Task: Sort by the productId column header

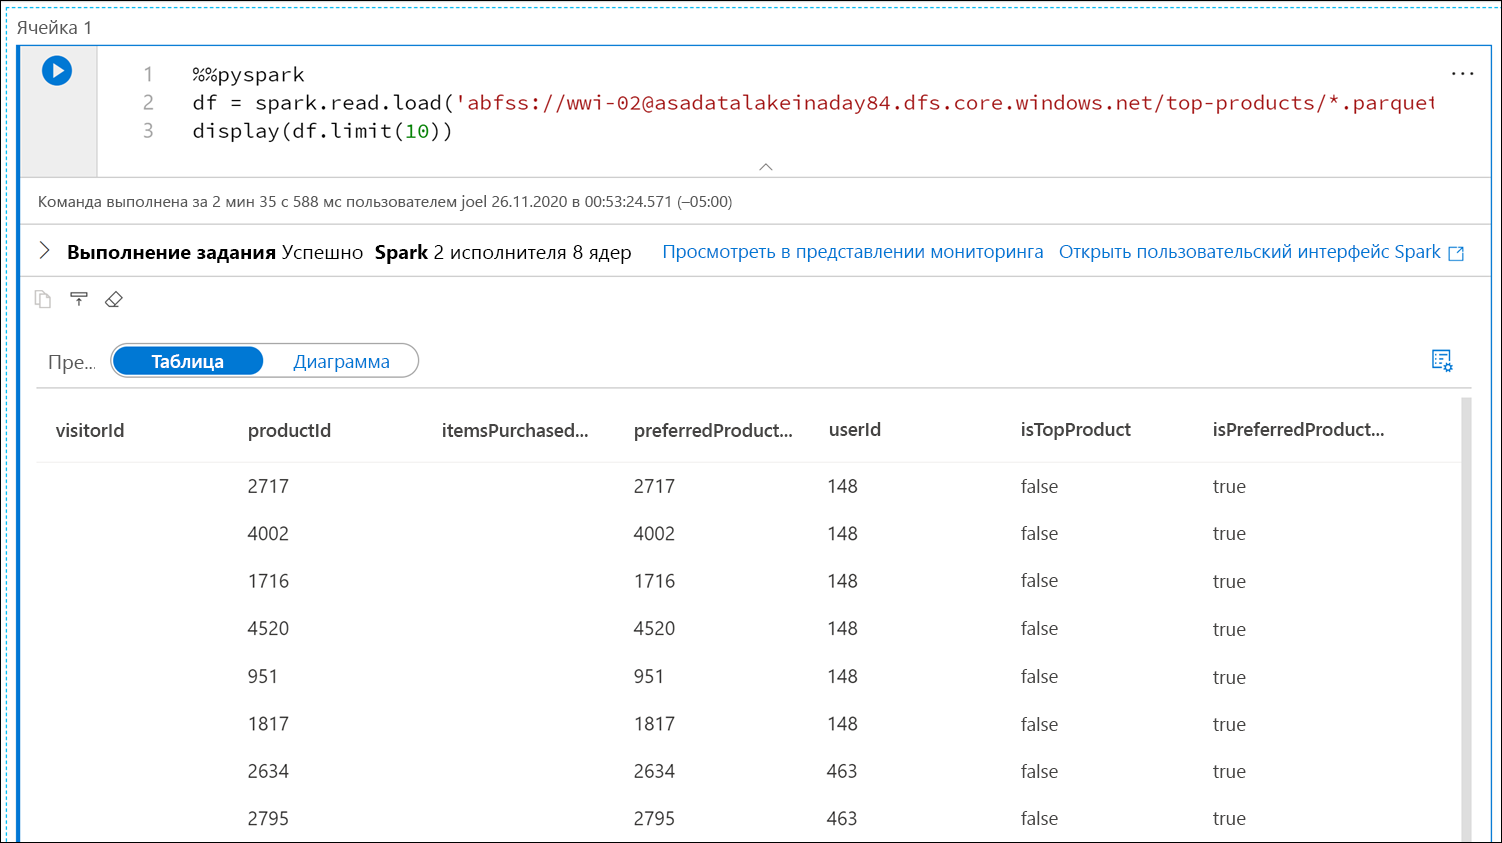Action: coord(289,431)
